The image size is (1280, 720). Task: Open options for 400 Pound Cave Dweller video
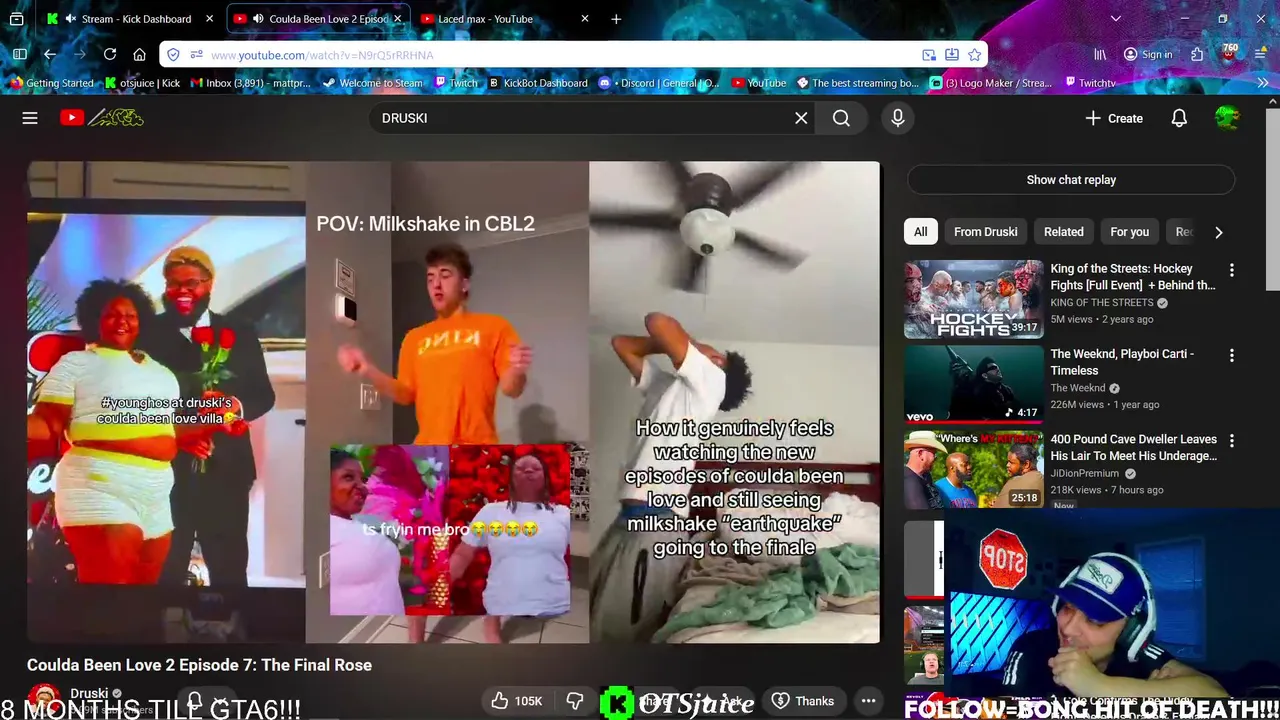[1231, 440]
